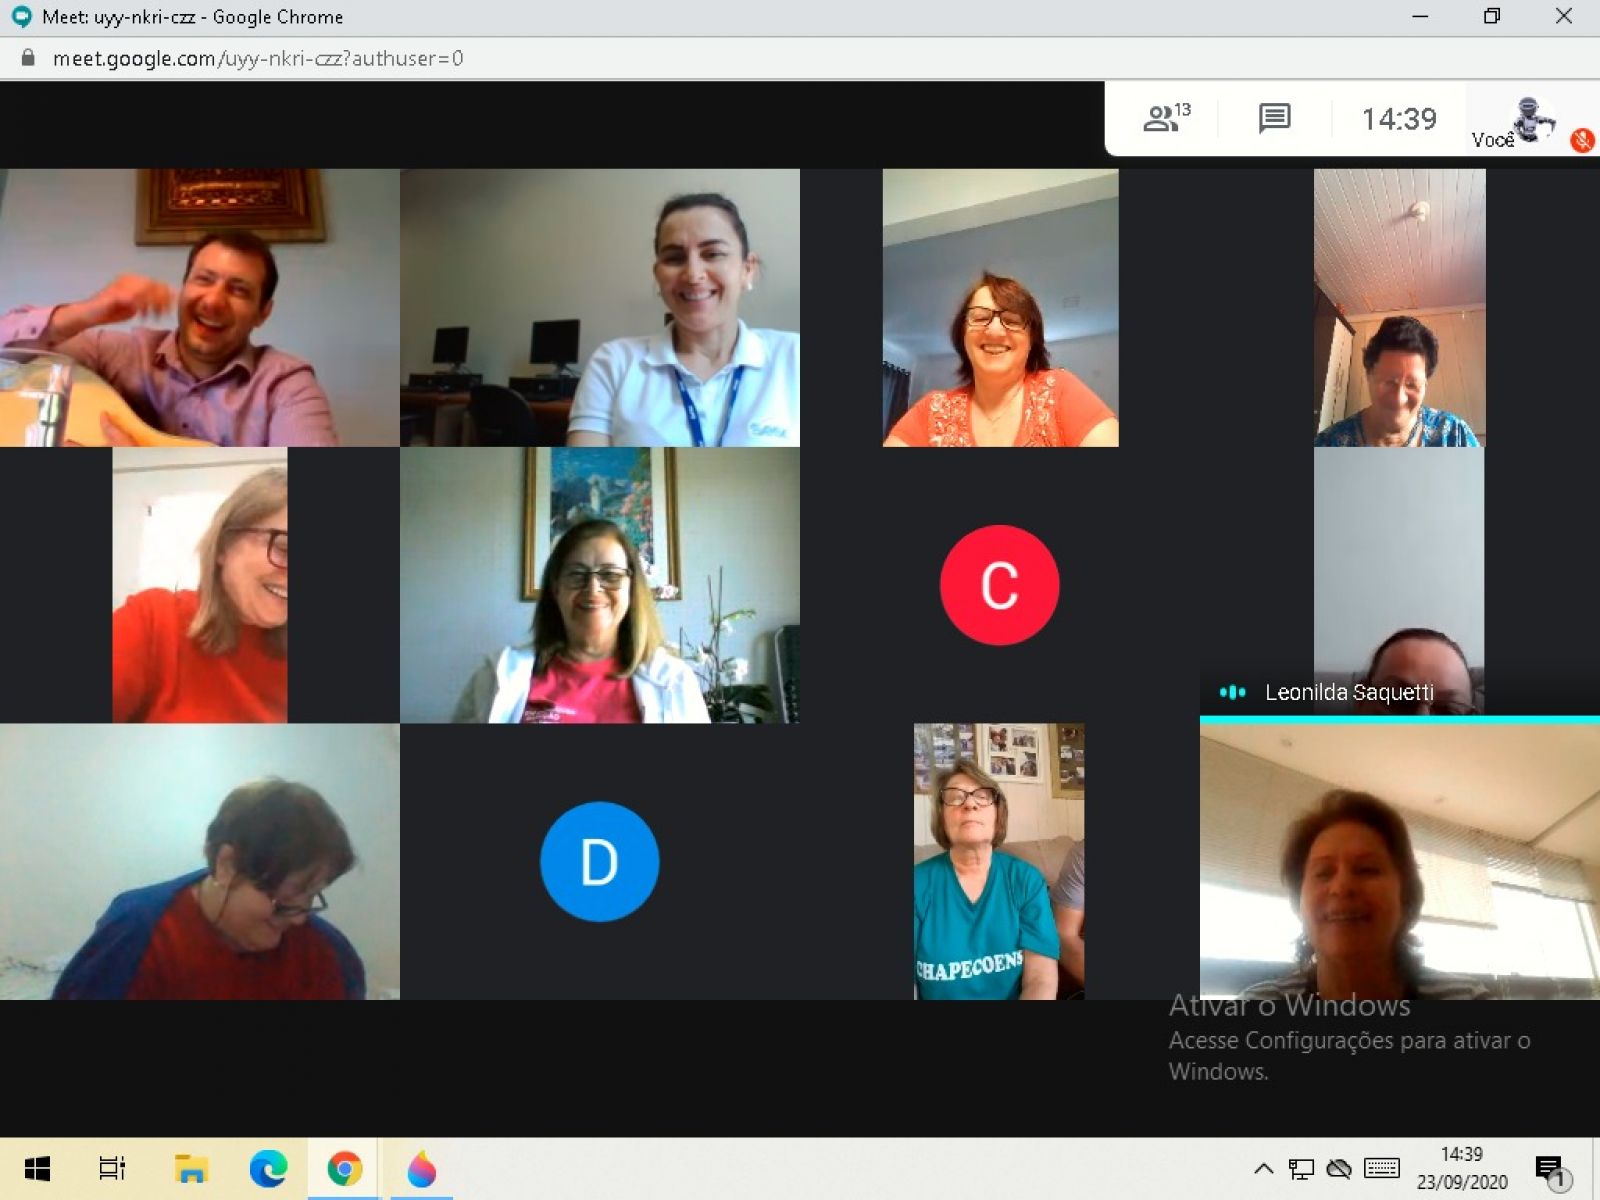This screenshot has width=1600, height=1200.
Task: Click the padlock site info icon
Action: coord(28,58)
